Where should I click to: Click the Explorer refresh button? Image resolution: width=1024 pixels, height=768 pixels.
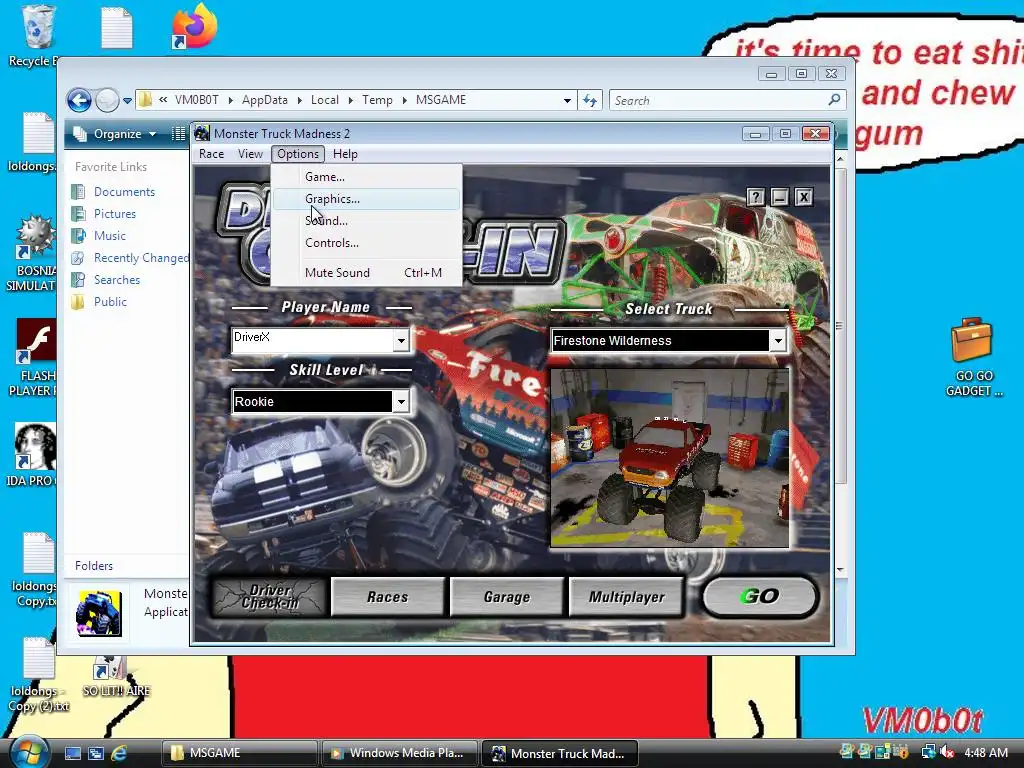coord(590,101)
